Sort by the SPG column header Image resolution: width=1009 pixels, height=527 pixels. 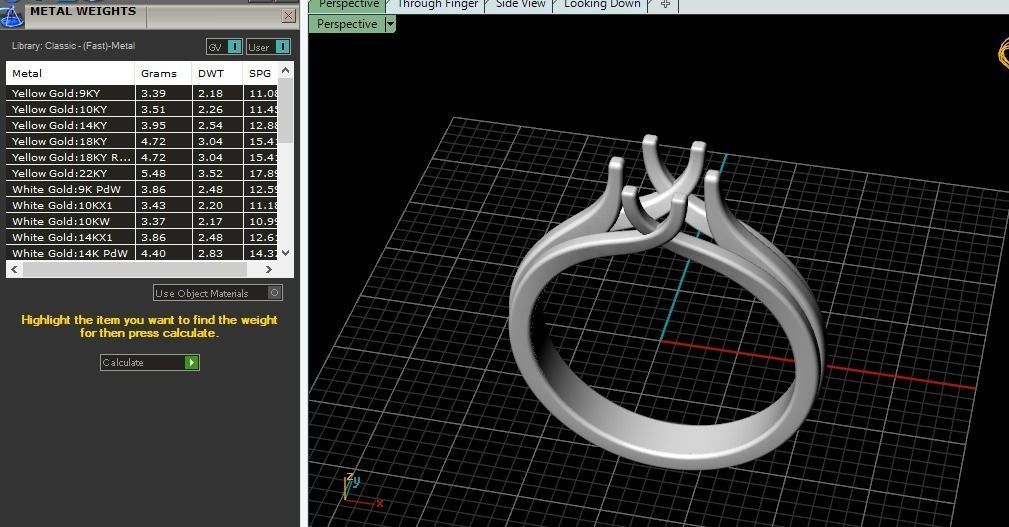[261, 73]
